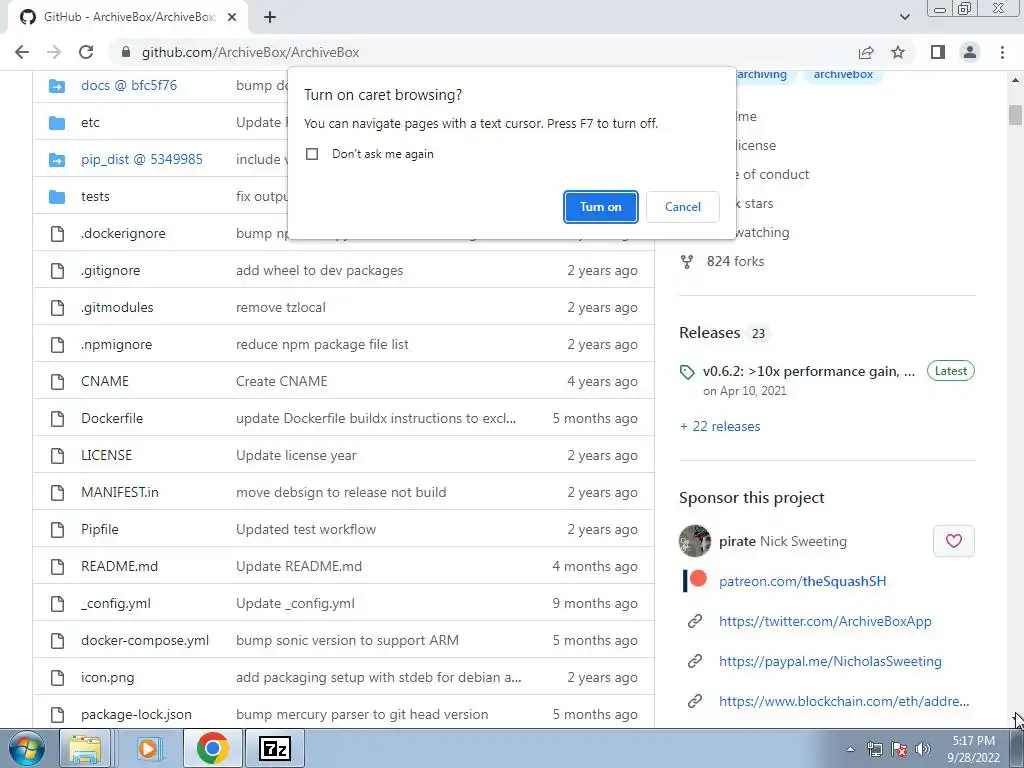The height and width of the screenshot is (768, 1024).
Task: Open the .dockerignore file
Action: tap(123, 234)
